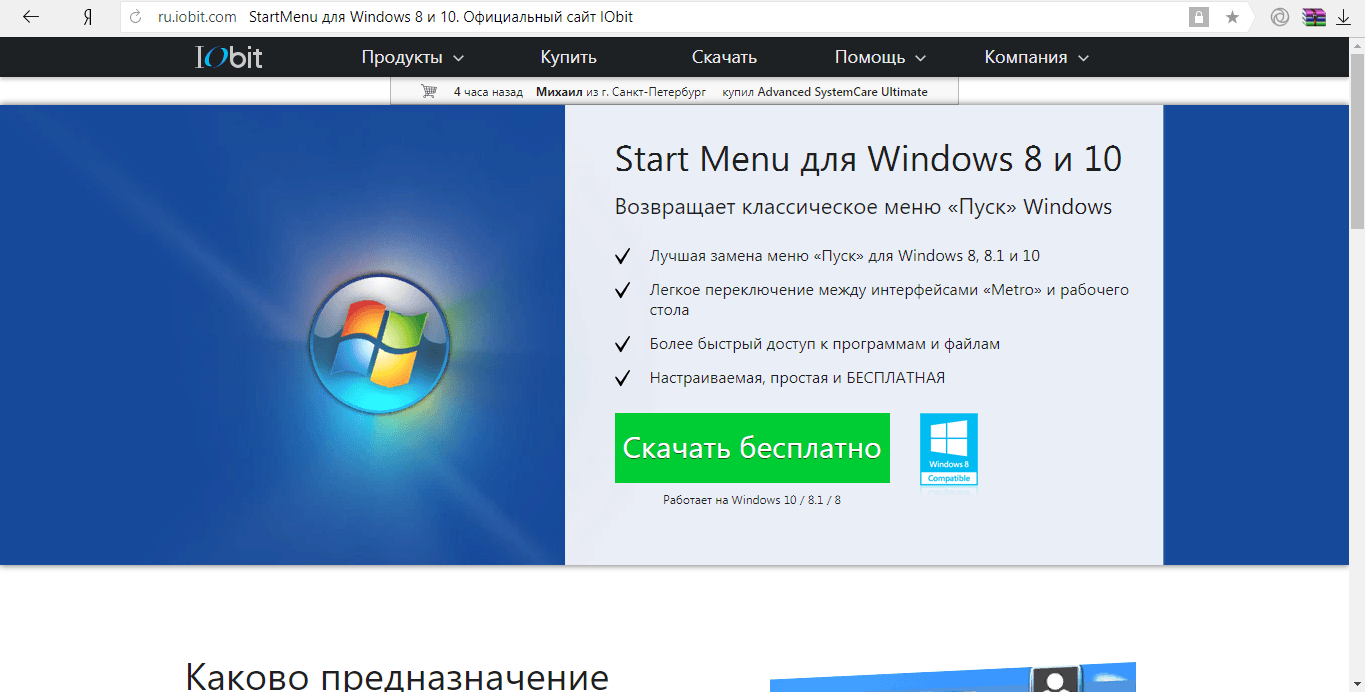Click text Работает на Windows 10 / 8.1 / 8

(752, 499)
